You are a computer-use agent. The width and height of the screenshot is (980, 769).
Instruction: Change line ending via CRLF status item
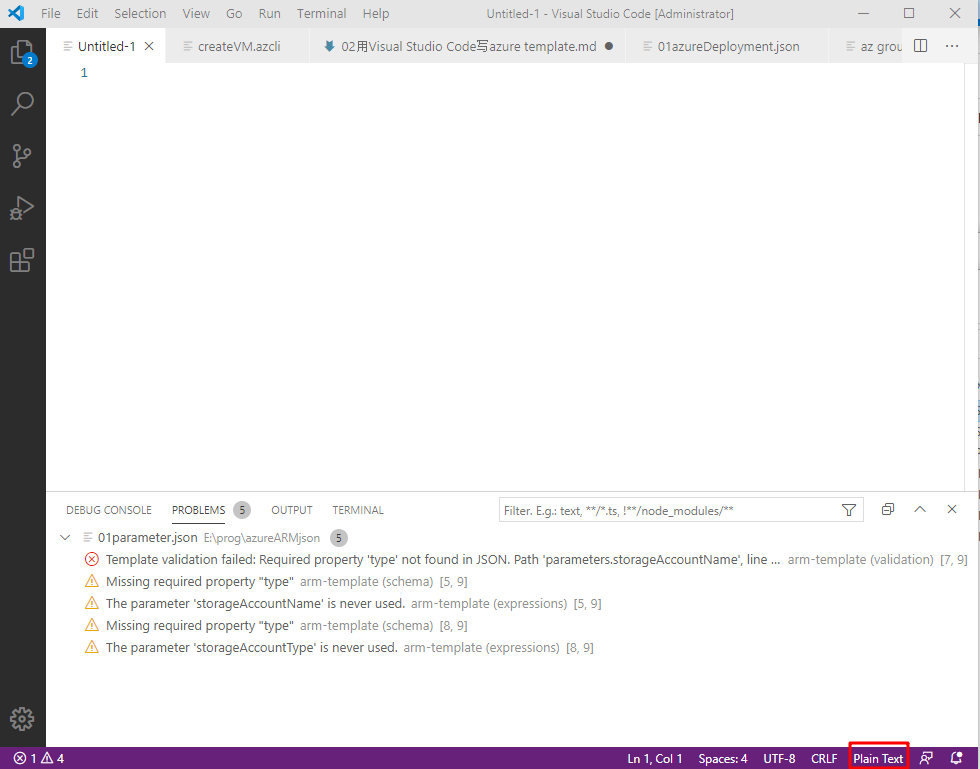(824, 758)
